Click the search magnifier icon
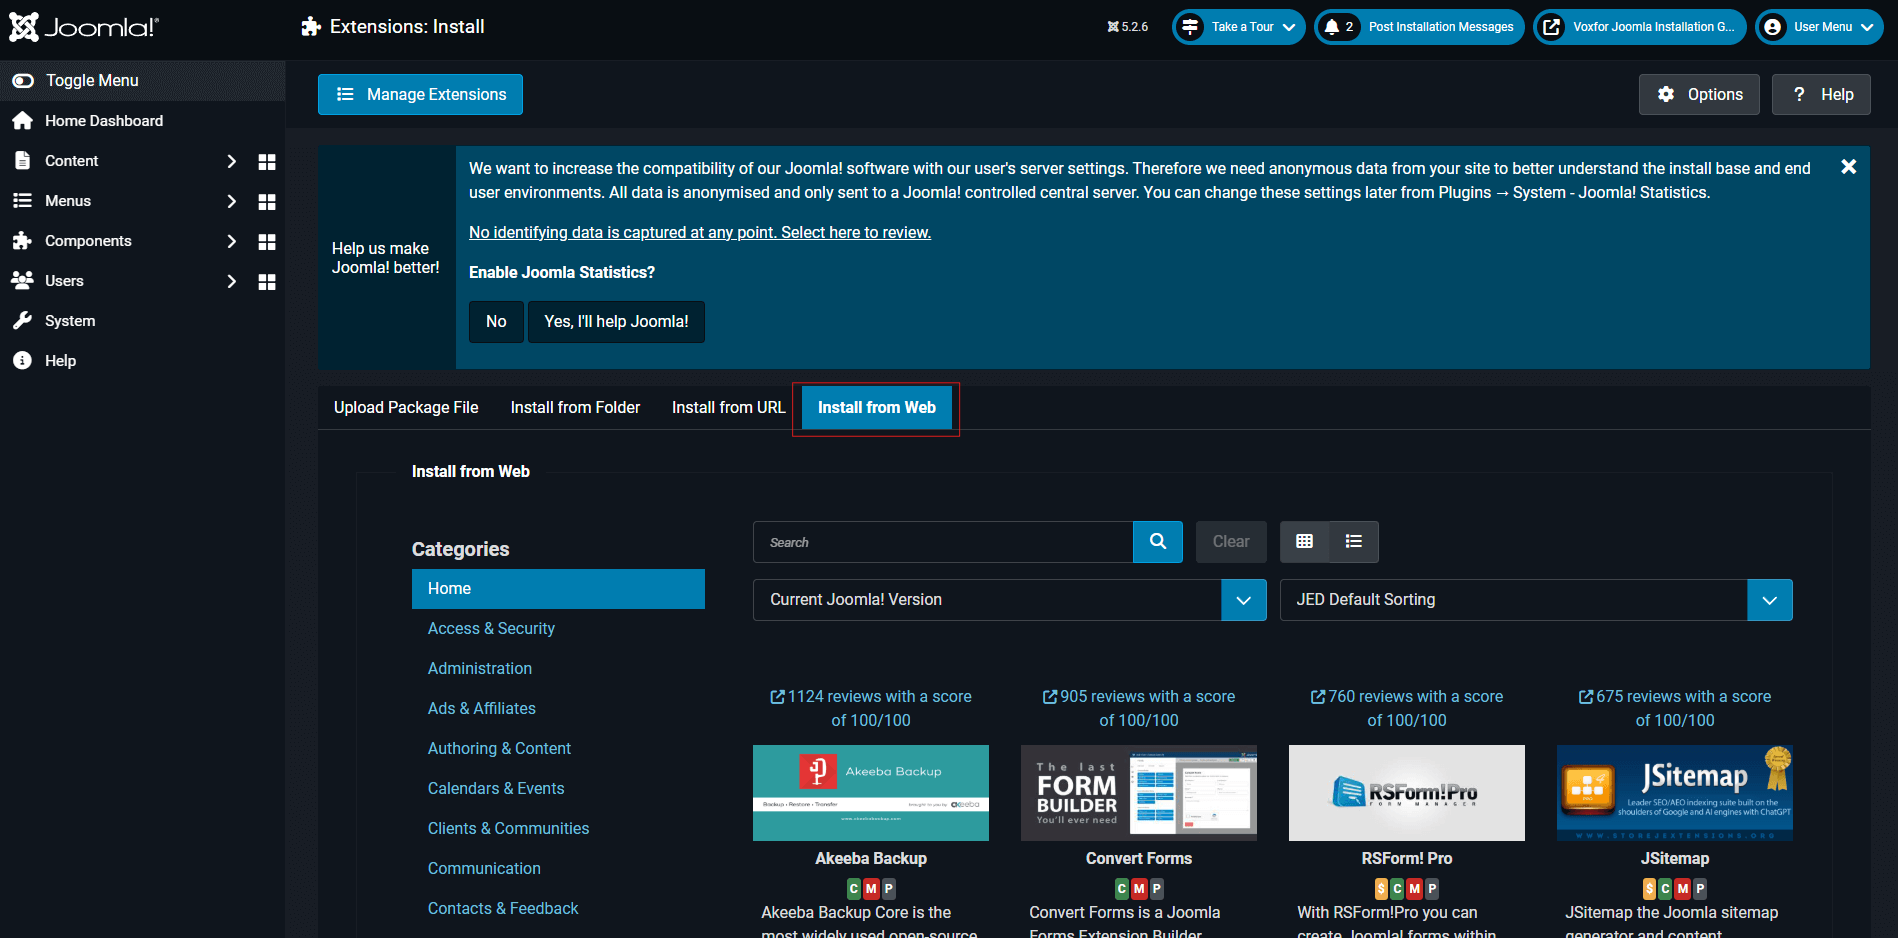Screen dimensions: 1898x938 [x=1157, y=541]
